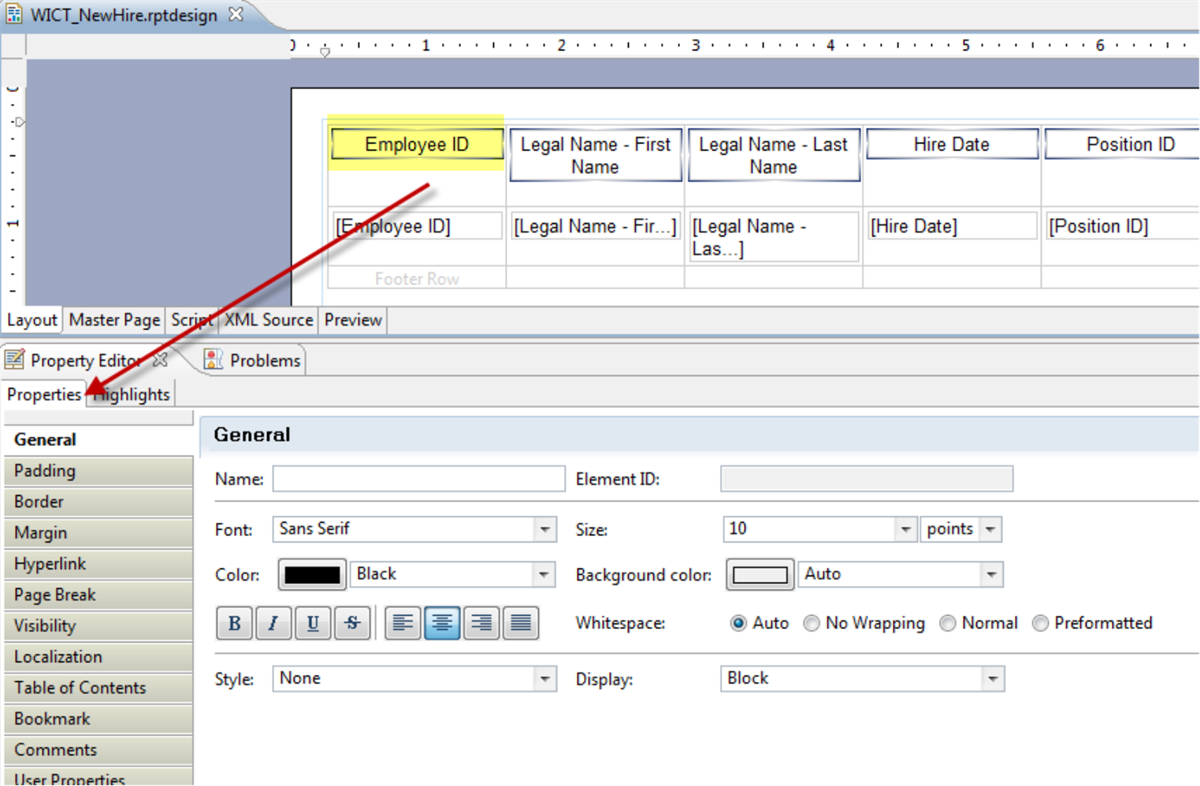This screenshot has height=786, width=1200.
Task: Justify text alignment
Action: click(521, 623)
